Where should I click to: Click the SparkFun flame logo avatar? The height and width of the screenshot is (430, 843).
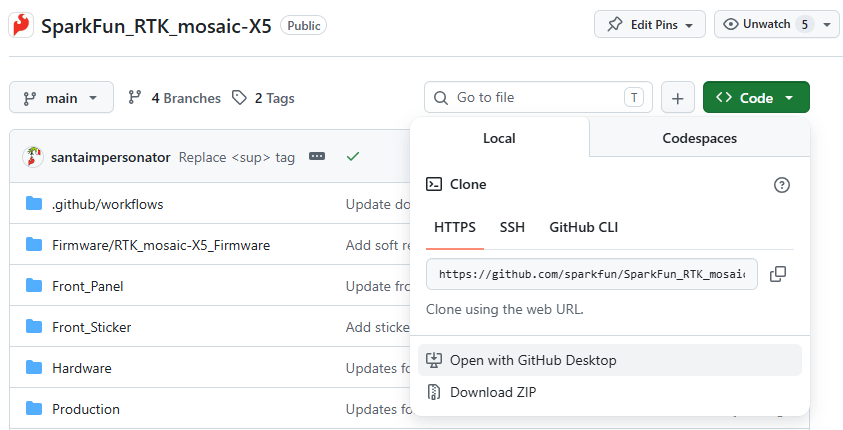click(x=22, y=25)
